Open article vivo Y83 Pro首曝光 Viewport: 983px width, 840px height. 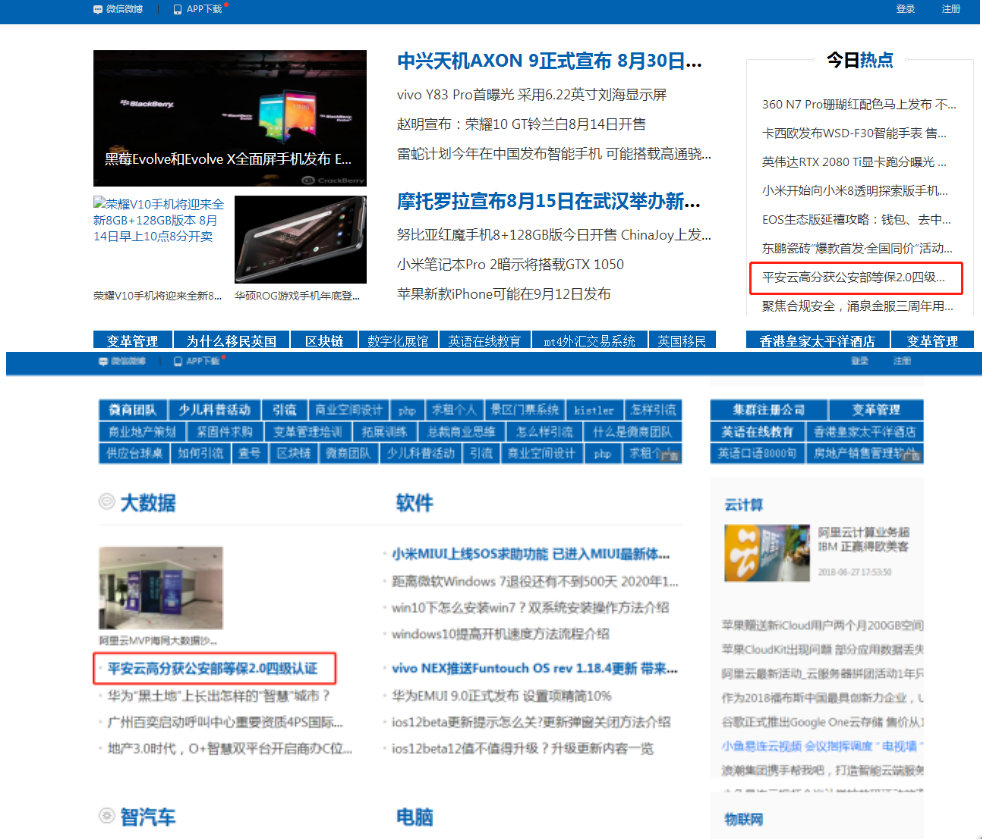click(x=532, y=95)
